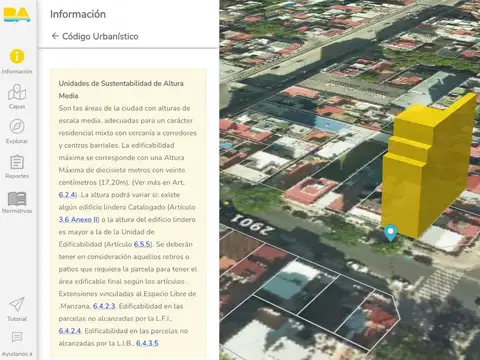Viewport: 480px width, 360px height.
Task: Click the 2901 street number label
Action: [x=252, y=224]
